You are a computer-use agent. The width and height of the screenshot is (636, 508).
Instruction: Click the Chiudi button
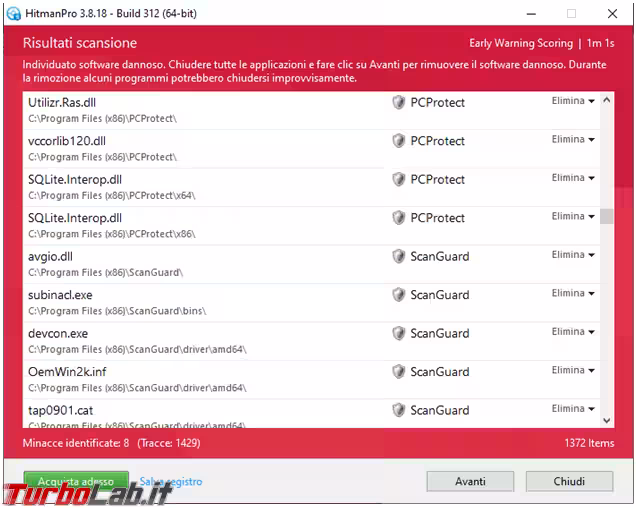[x=569, y=481]
